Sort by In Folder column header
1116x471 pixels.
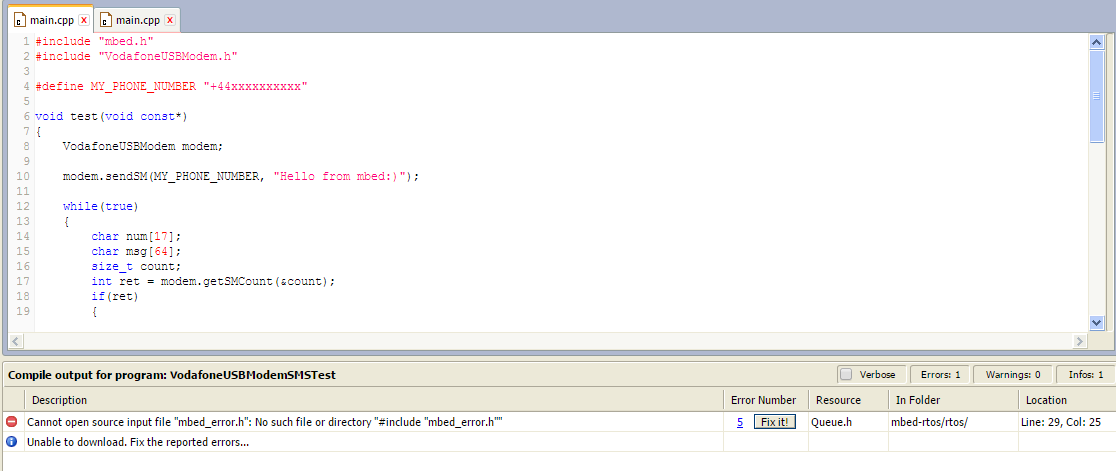(953, 400)
